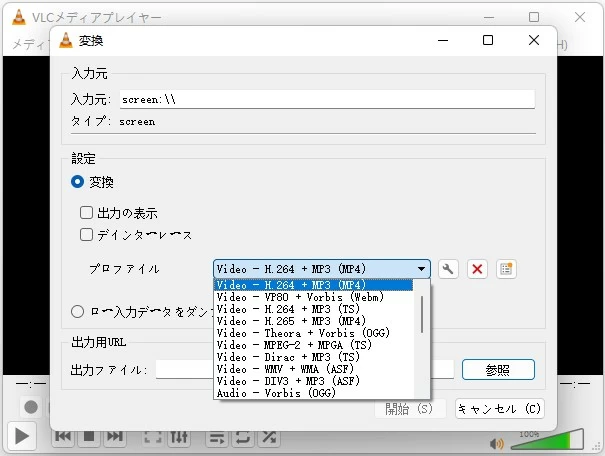Select the 変換 radio button
Screen dimensions: 605x456
tap(78, 182)
